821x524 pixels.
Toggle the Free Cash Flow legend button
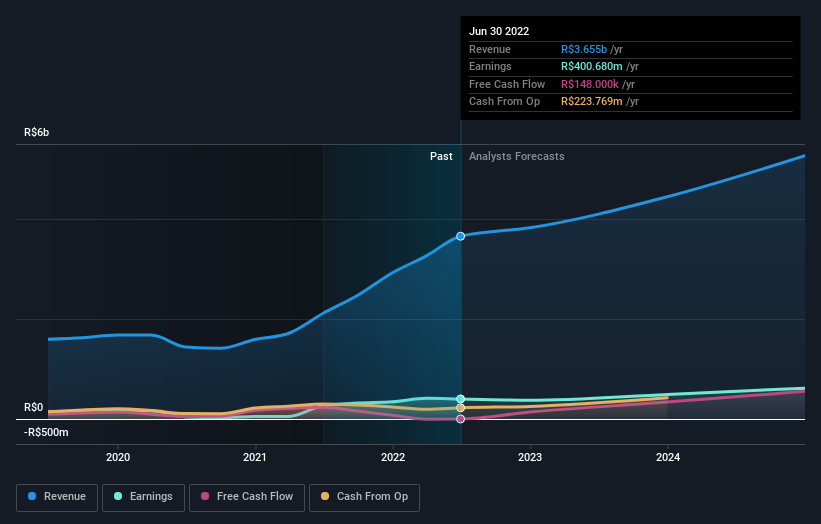pos(247,497)
